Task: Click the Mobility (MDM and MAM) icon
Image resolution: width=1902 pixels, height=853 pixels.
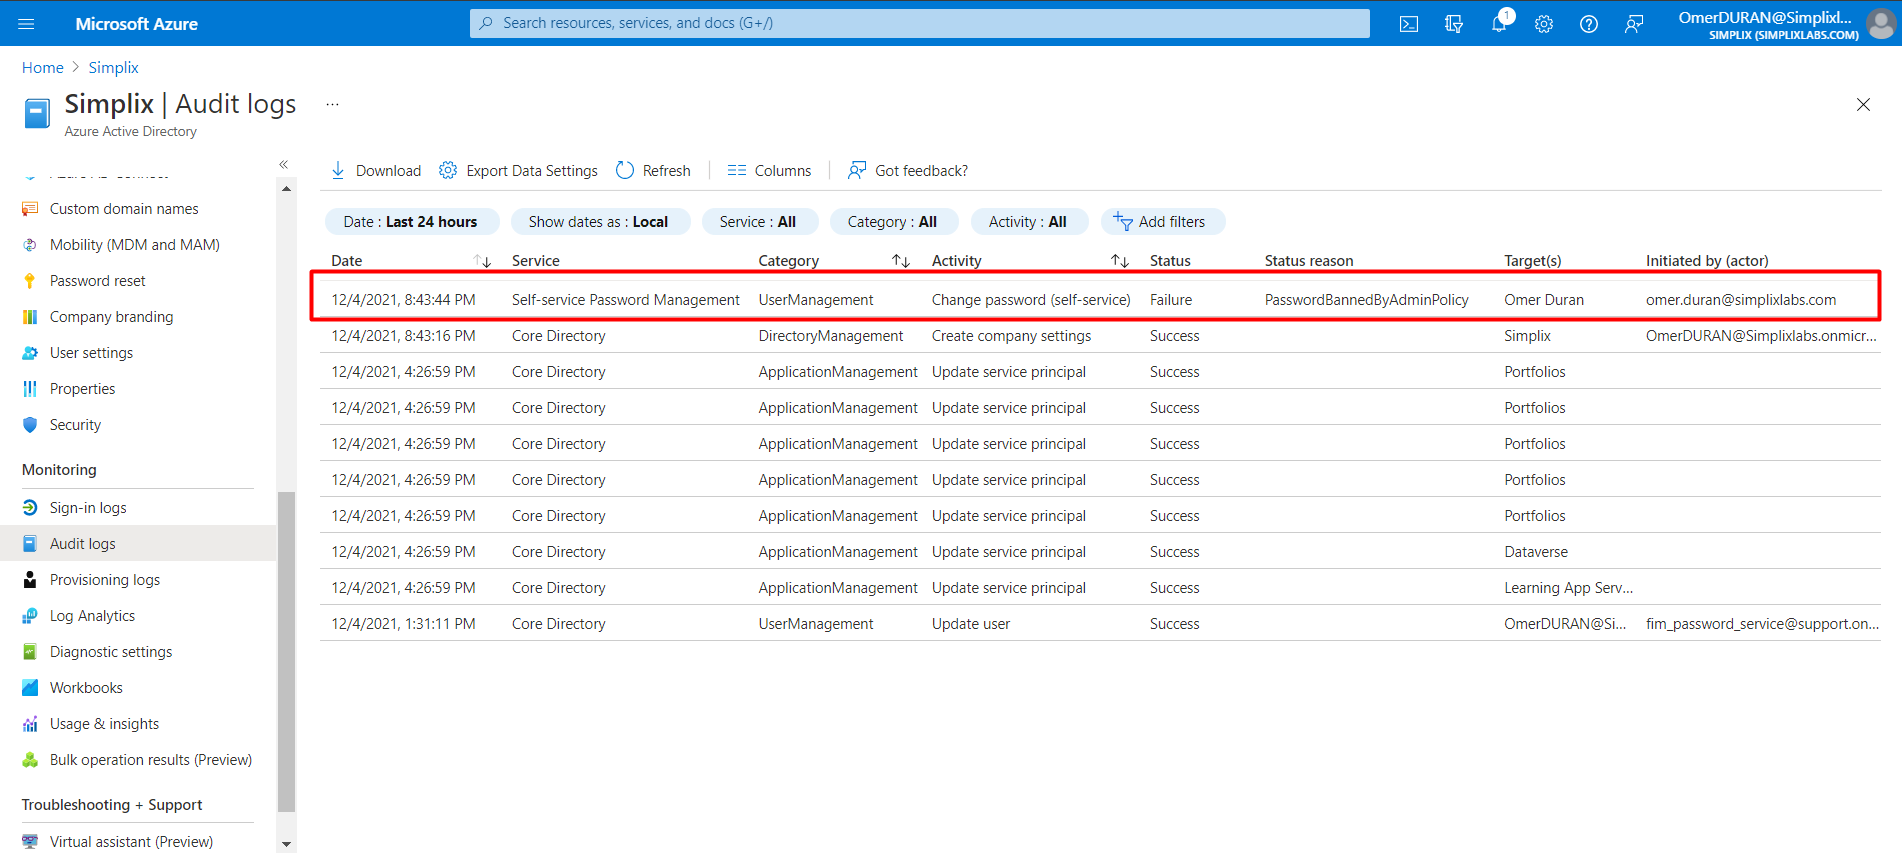Action: (x=30, y=245)
